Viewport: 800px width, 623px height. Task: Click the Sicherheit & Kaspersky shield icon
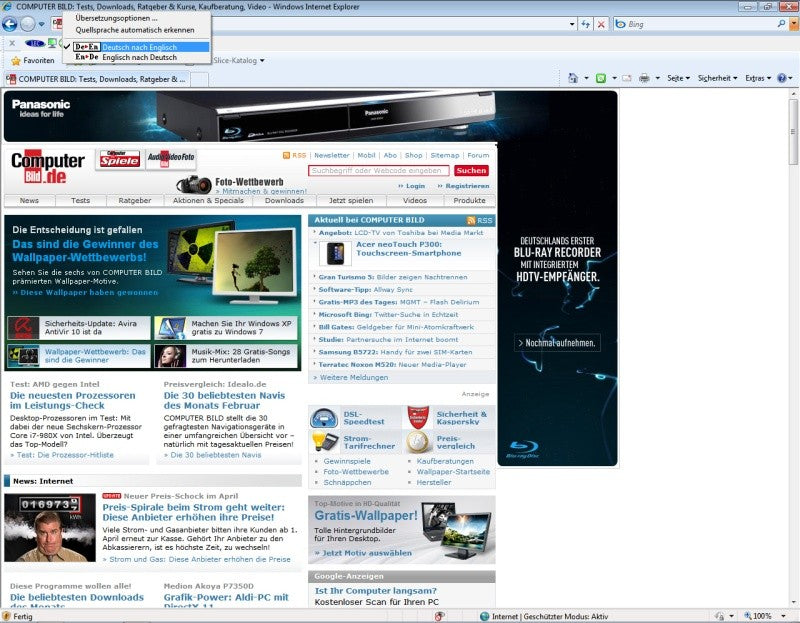point(418,418)
